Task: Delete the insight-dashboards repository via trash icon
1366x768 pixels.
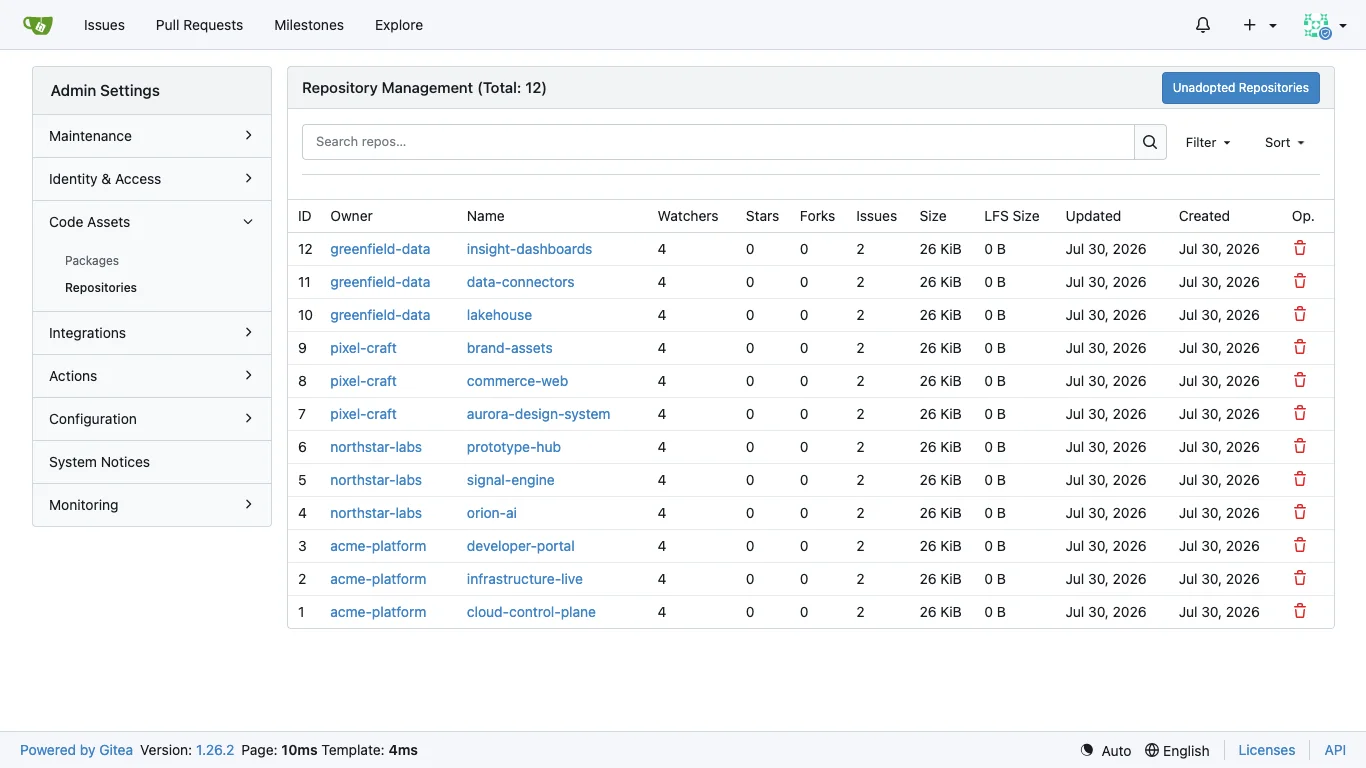Action: click(x=1300, y=248)
